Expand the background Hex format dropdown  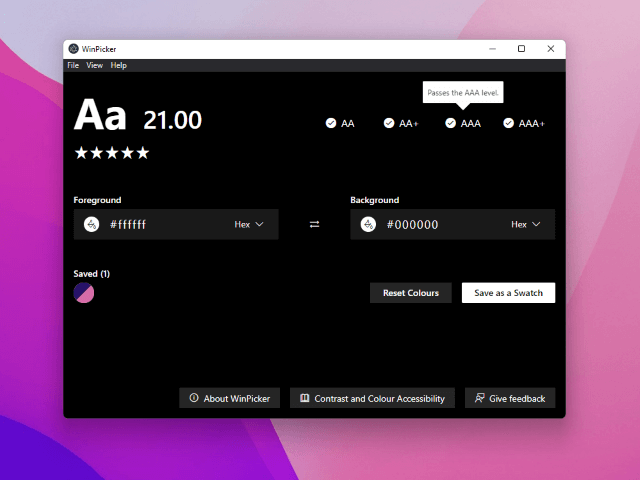(526, 225)
